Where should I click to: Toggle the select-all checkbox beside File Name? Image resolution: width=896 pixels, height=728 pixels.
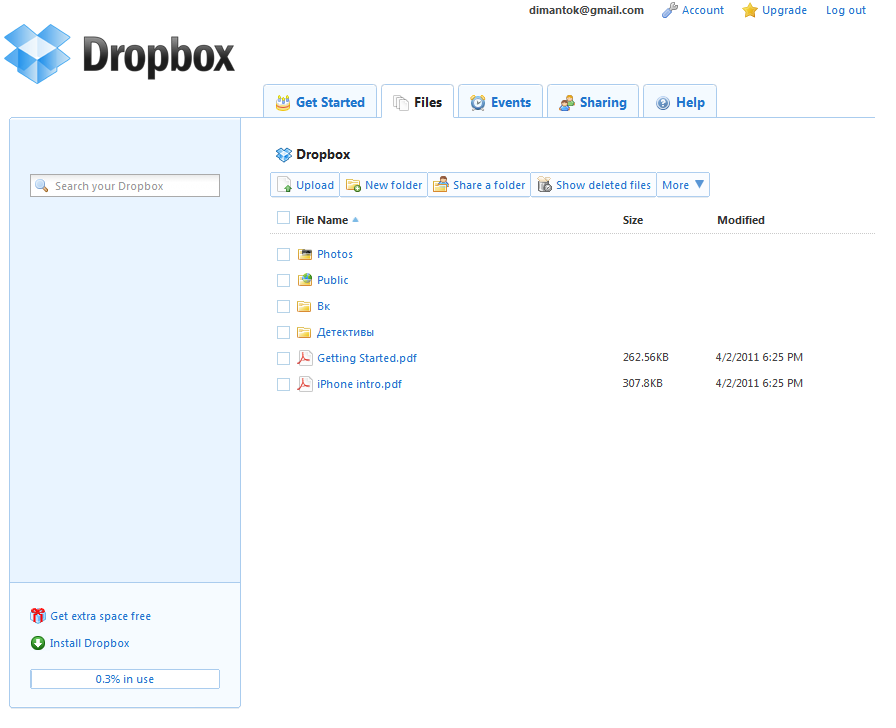(x=283, y=219)
